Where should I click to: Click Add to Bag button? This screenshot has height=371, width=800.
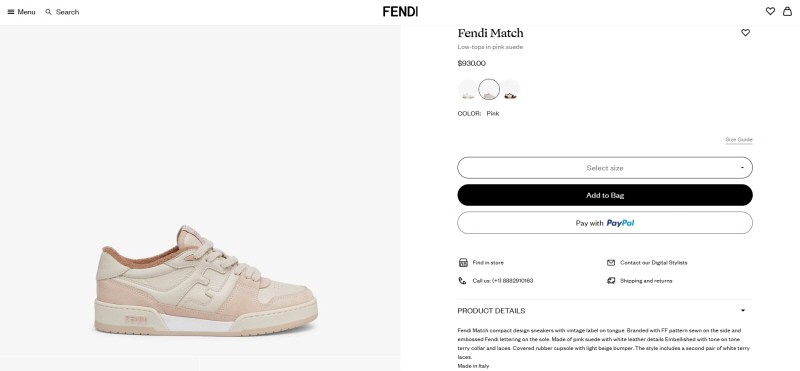coord(605,195)
